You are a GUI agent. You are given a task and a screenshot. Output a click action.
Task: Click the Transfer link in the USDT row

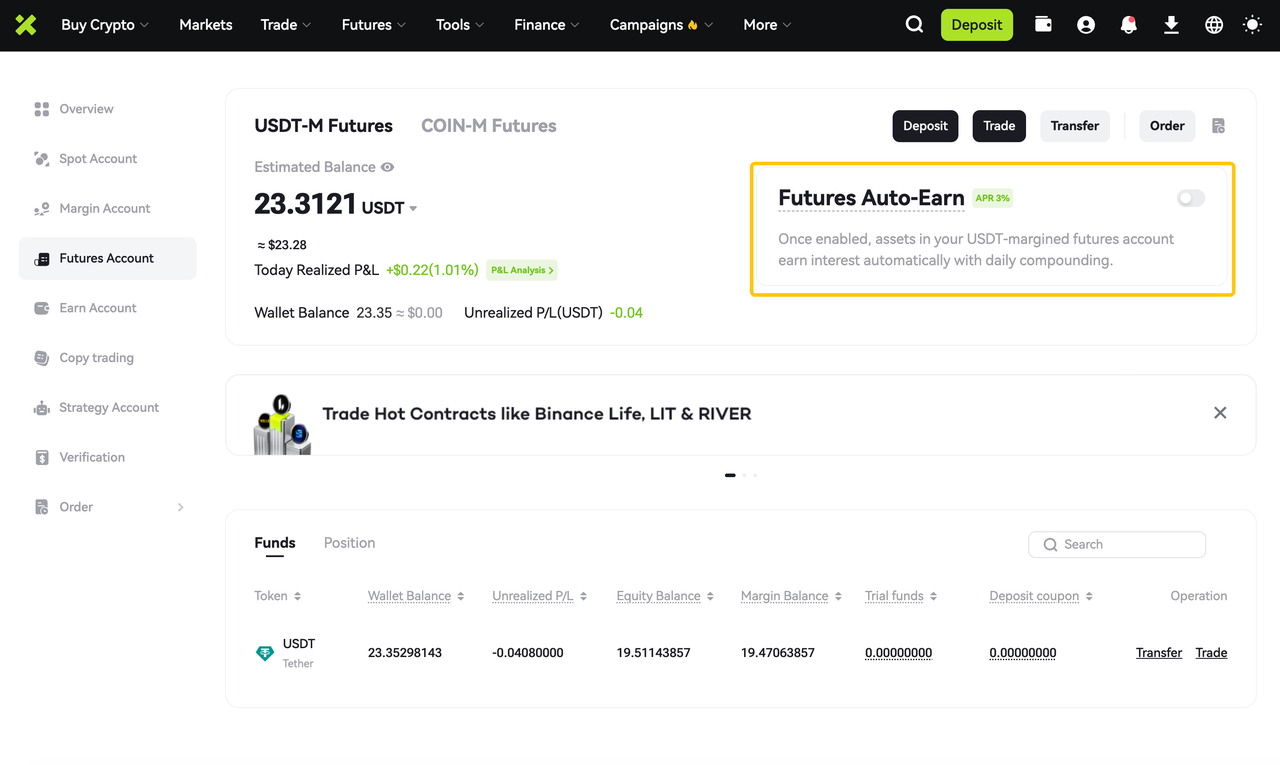(x=1158, y=653)
